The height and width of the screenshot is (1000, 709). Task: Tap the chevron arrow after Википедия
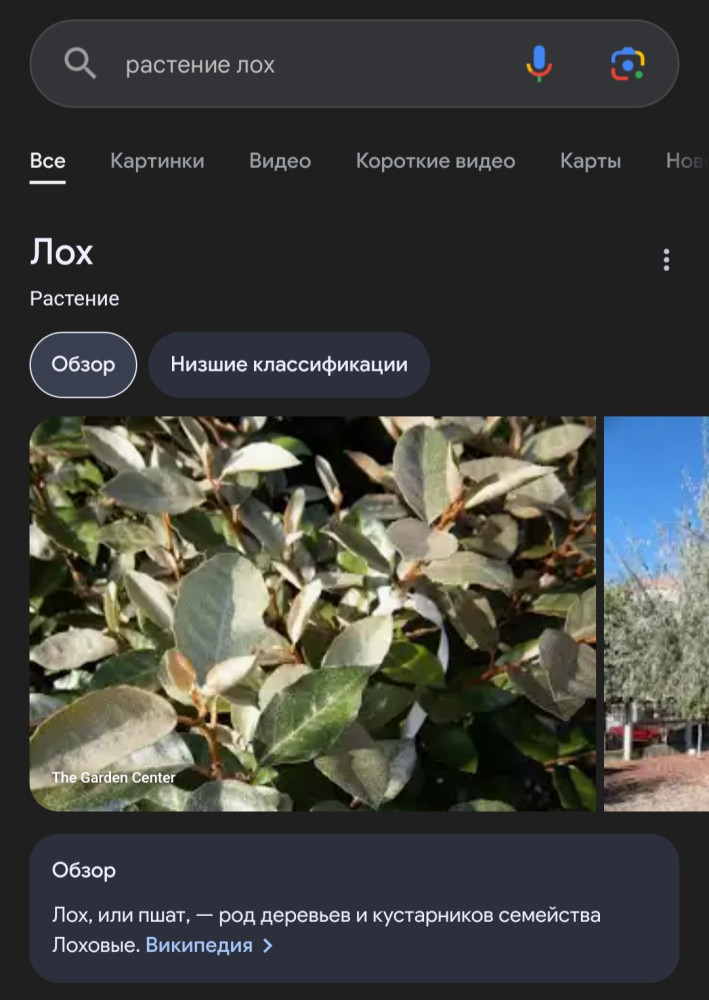click(x=268, y=945)
